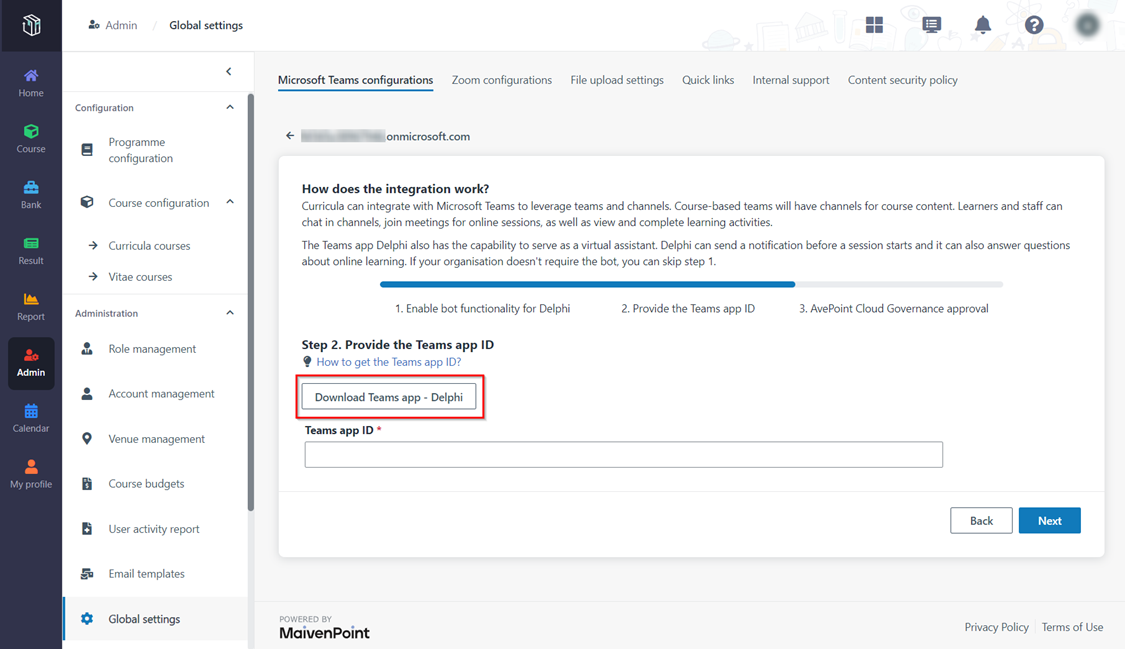Open Curricula courses menu item
The width and height of the screenshot is (1125, 649).
(x=149, y=245)
